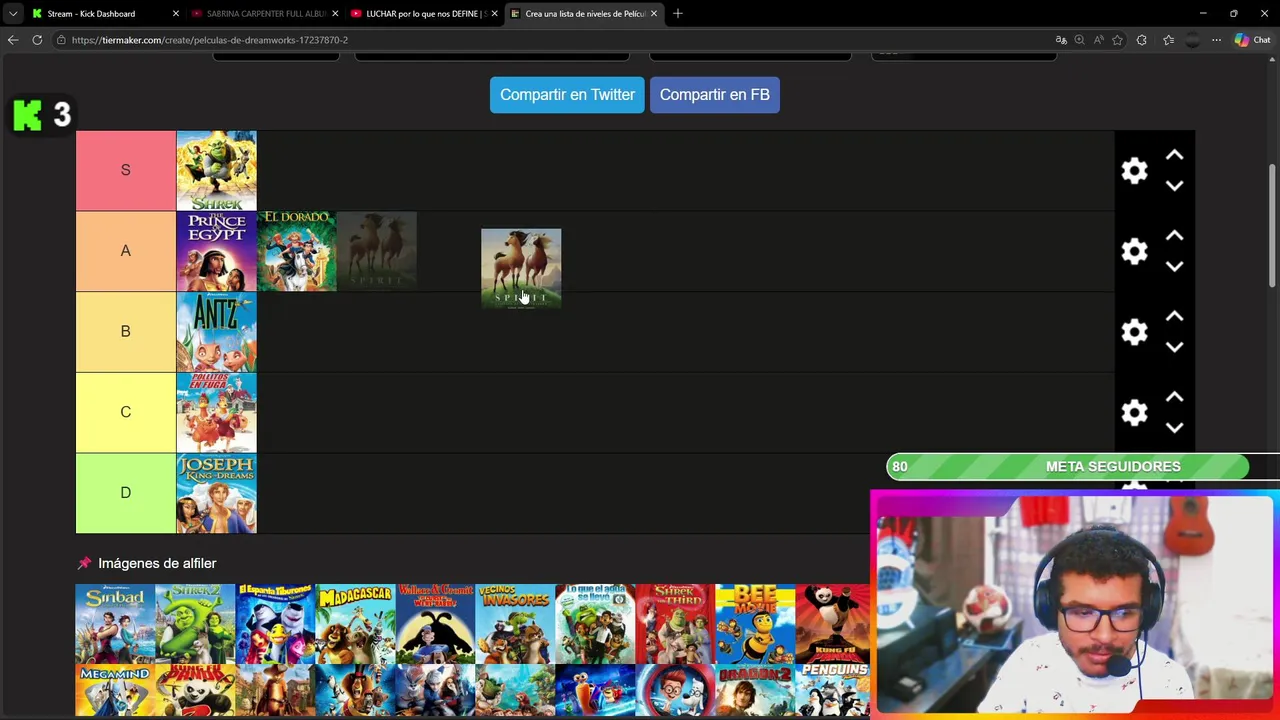Open the favorites list icon
The height and width of the screenshot is (720, 1280).
pyautogui.click(x=1168, y=40)
